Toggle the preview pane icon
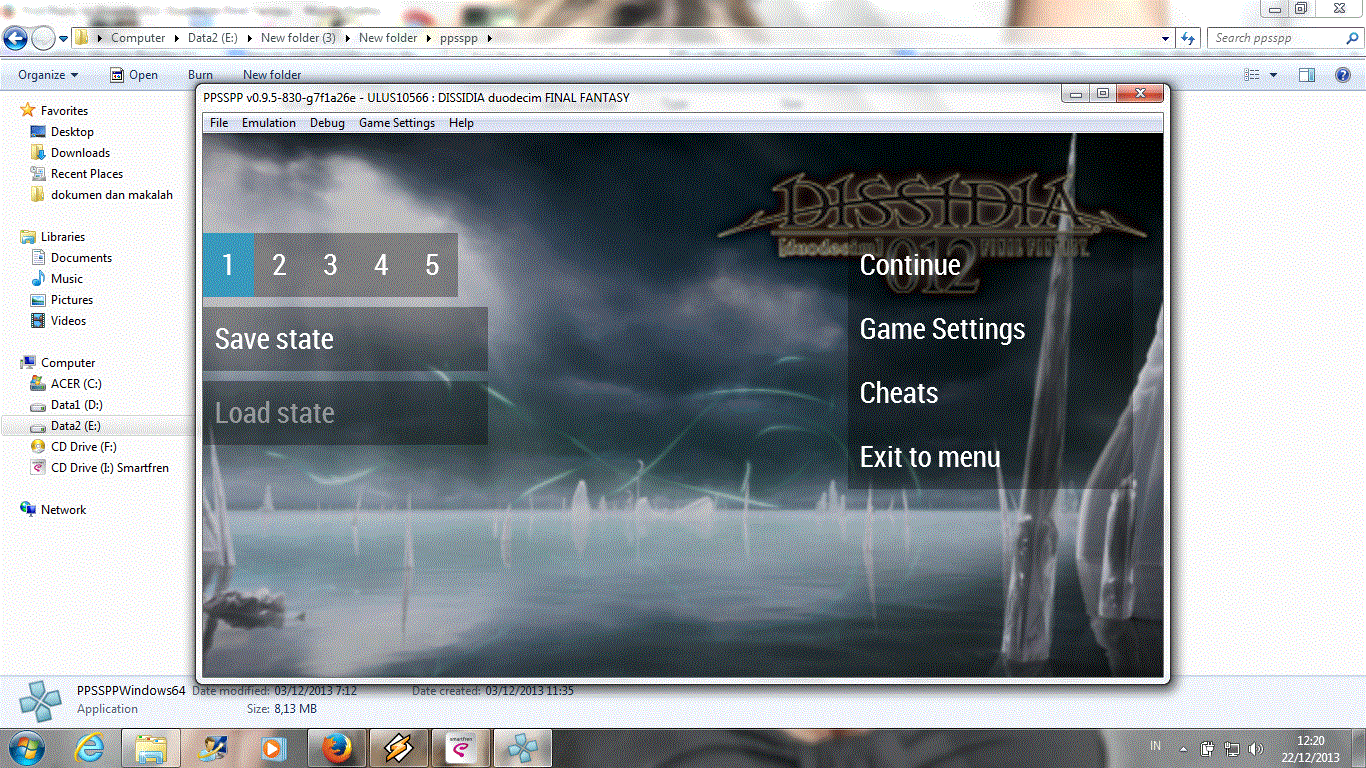Screen dimensions: 1366x768 1306,75
